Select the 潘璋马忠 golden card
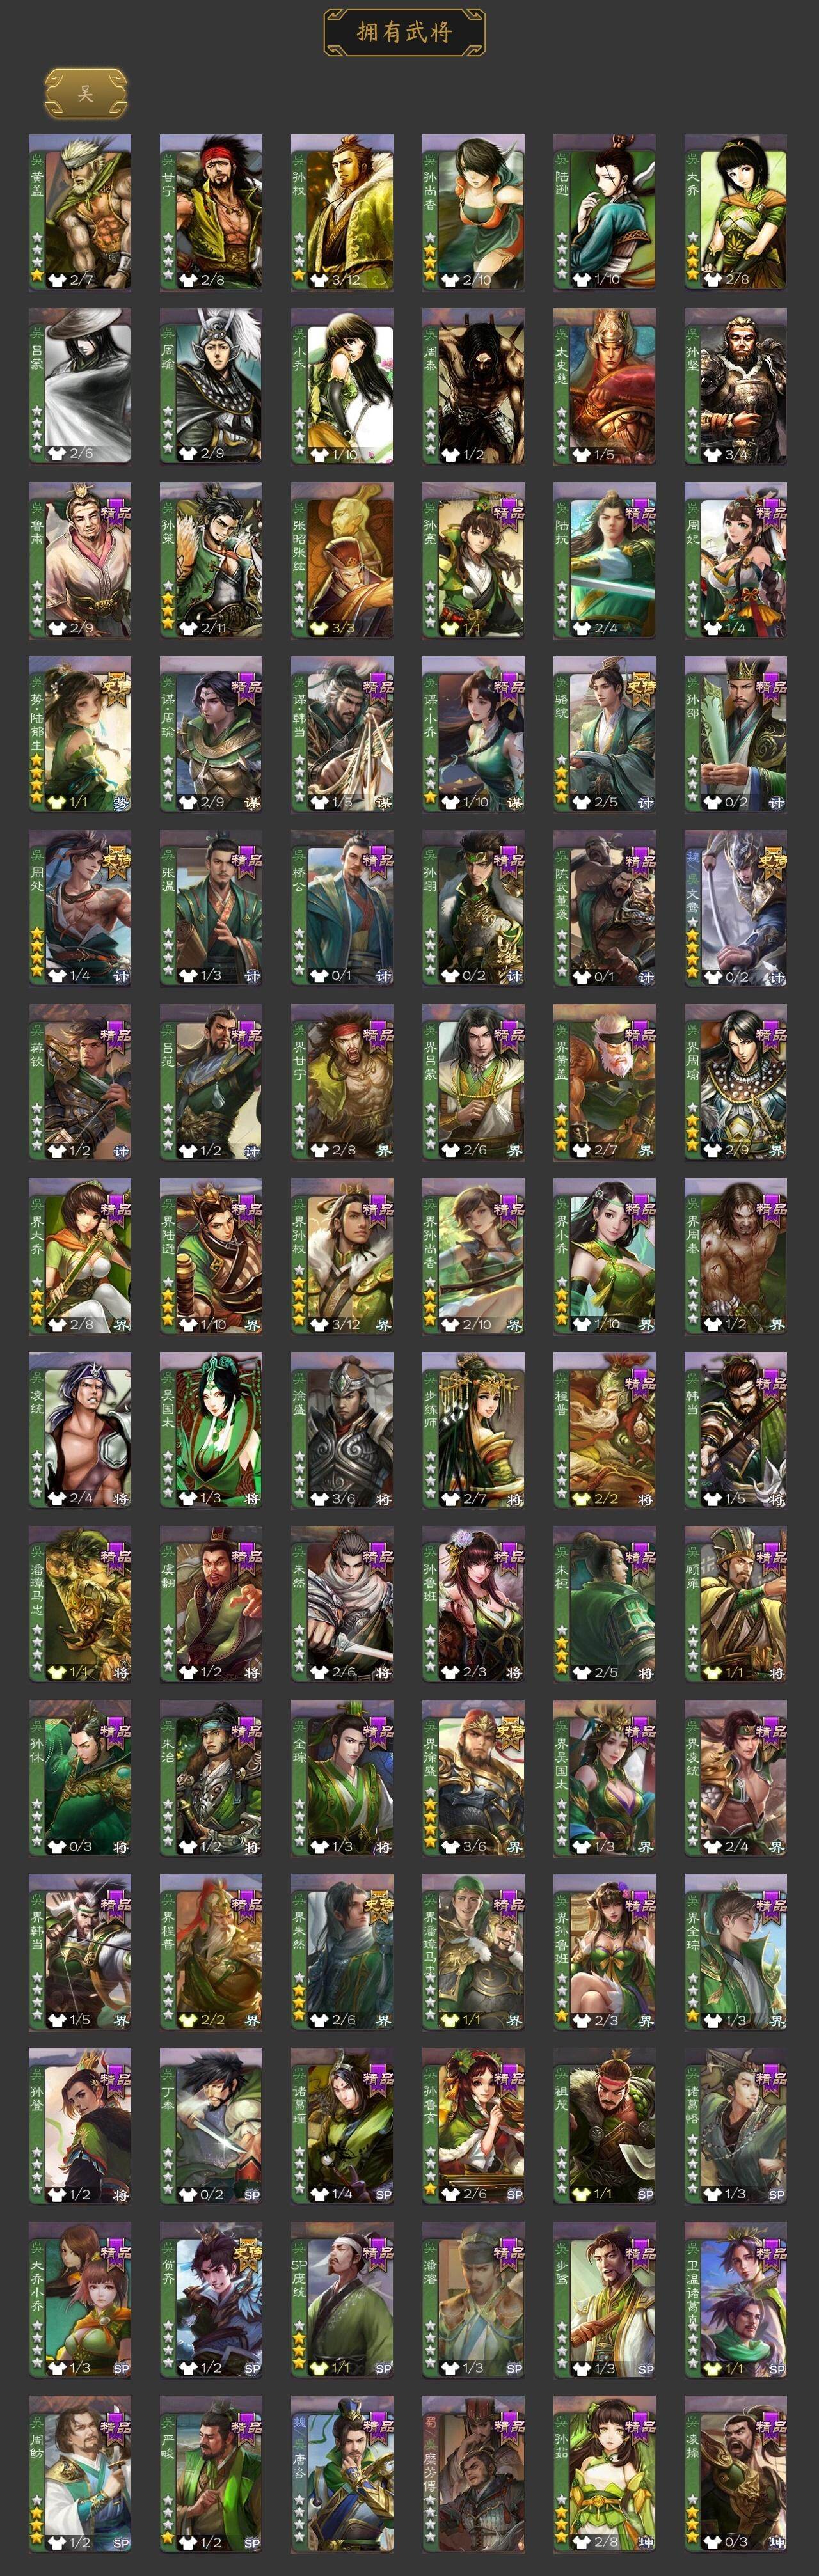This screenshot has height=2576, width=819. tap(80, 1605)
